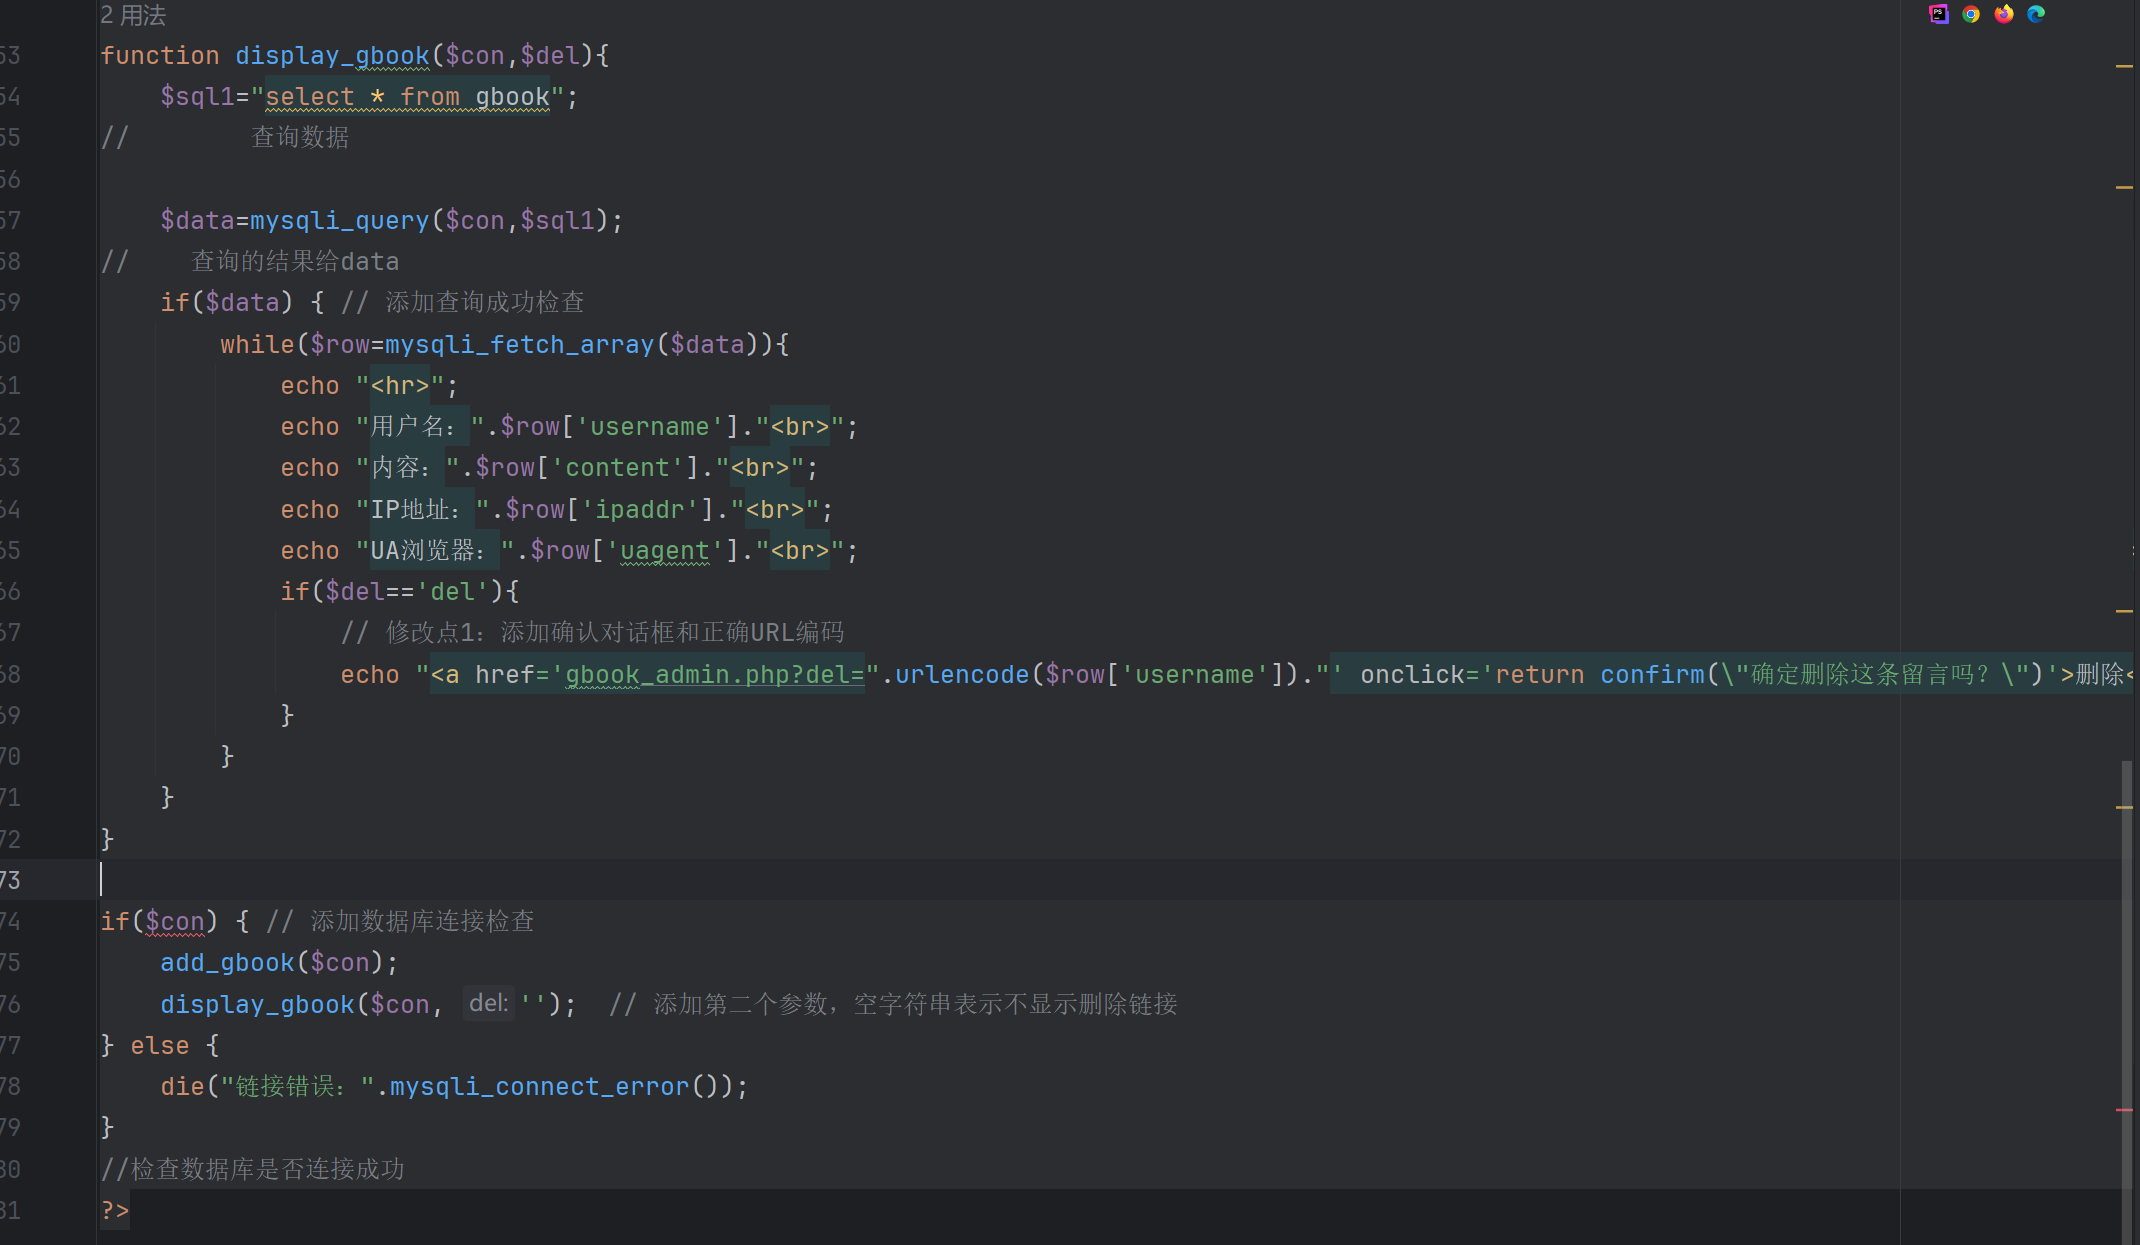This screenshot has height=1245, width=2140.
Task: Jump to the red error stripe marker
Action: coord(2124,1110)
